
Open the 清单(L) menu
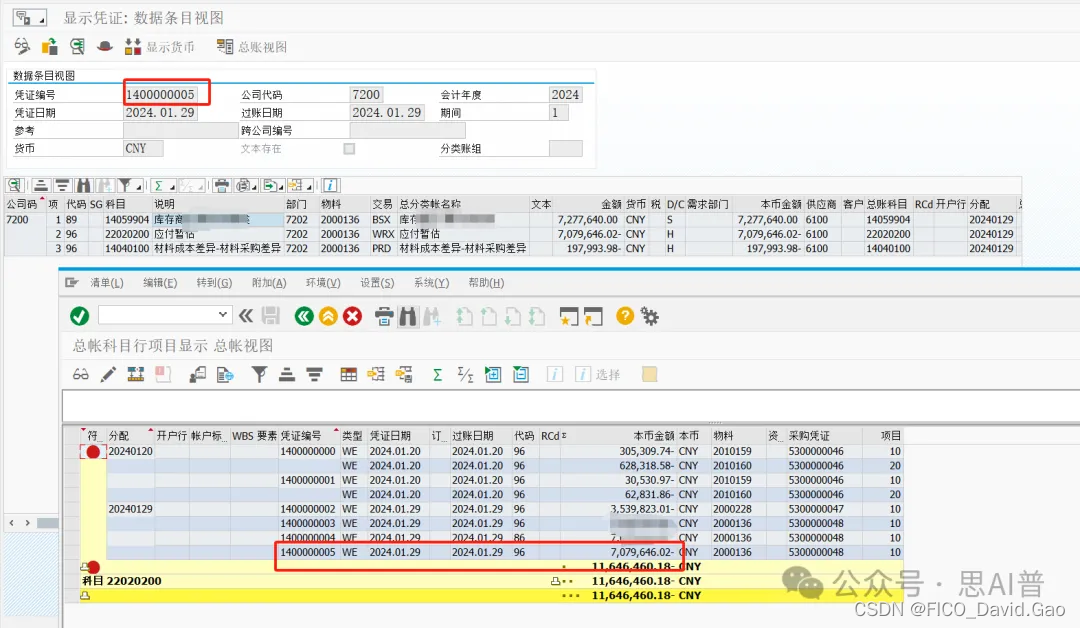tap(107, 283)
